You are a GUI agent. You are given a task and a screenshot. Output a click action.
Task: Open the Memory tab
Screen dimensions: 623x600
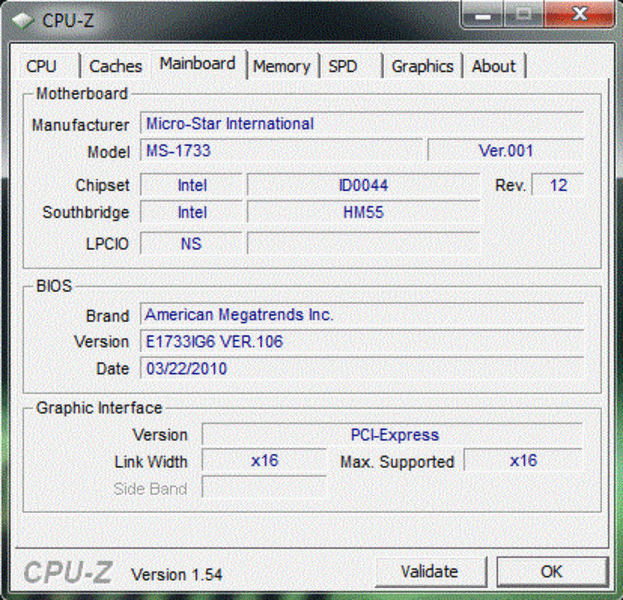pos(282,66)
